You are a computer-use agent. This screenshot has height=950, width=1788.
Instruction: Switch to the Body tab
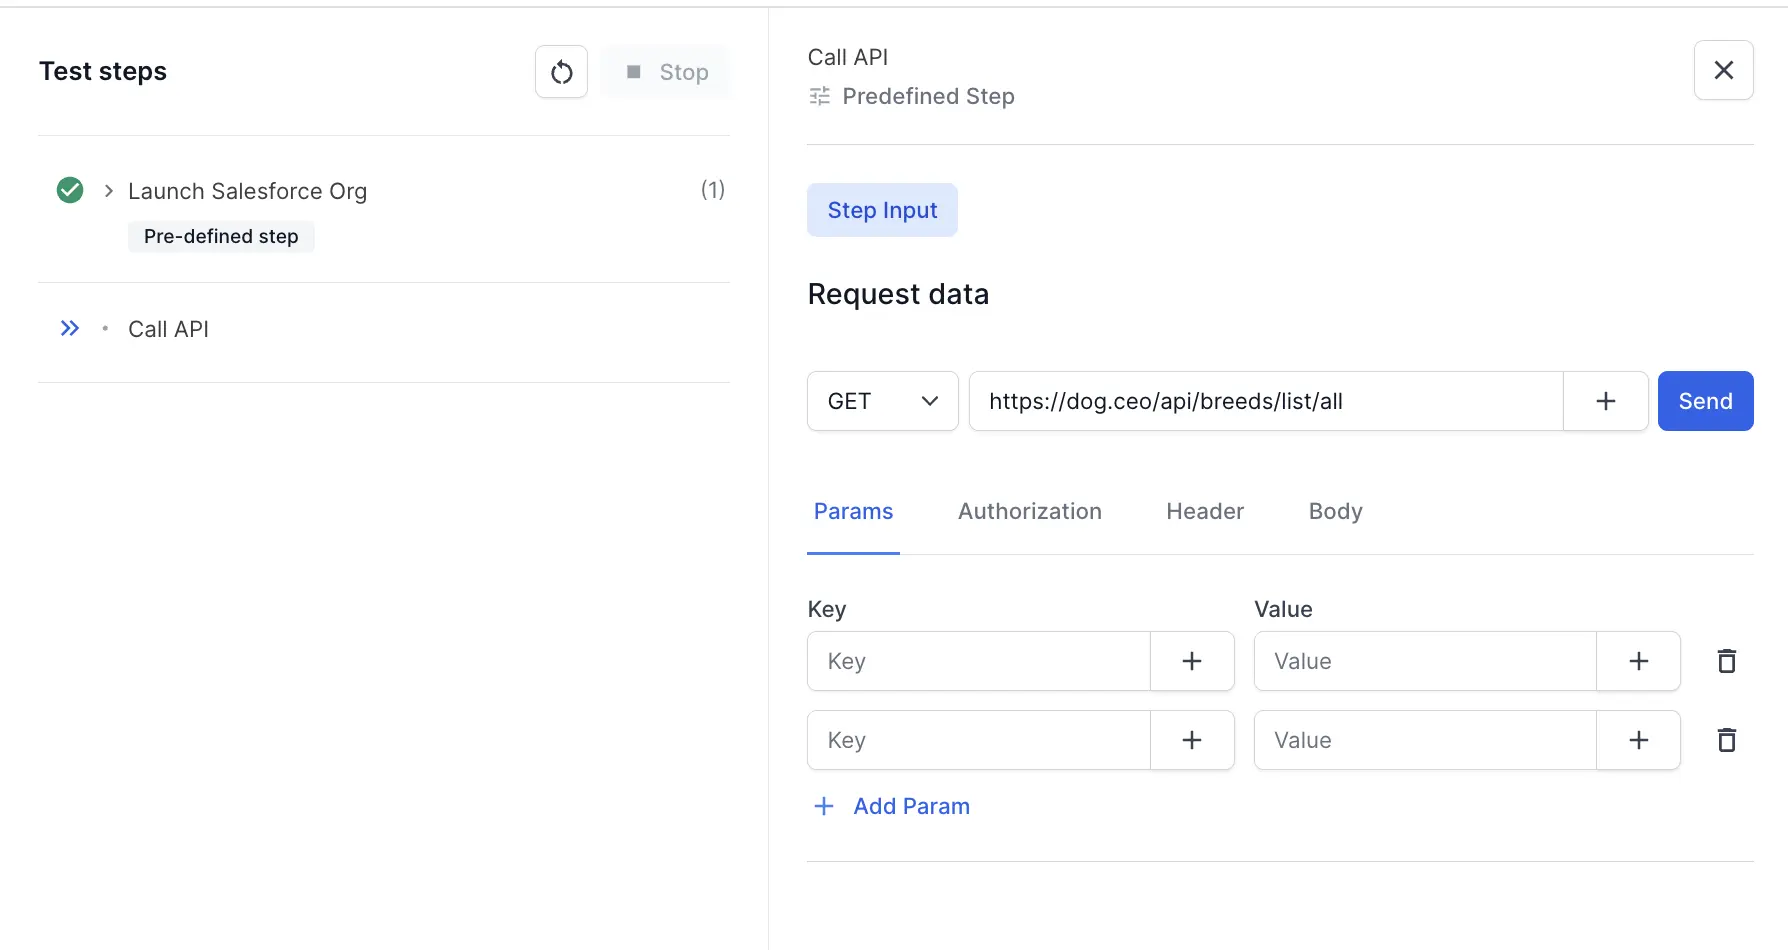pos(1335,511)
